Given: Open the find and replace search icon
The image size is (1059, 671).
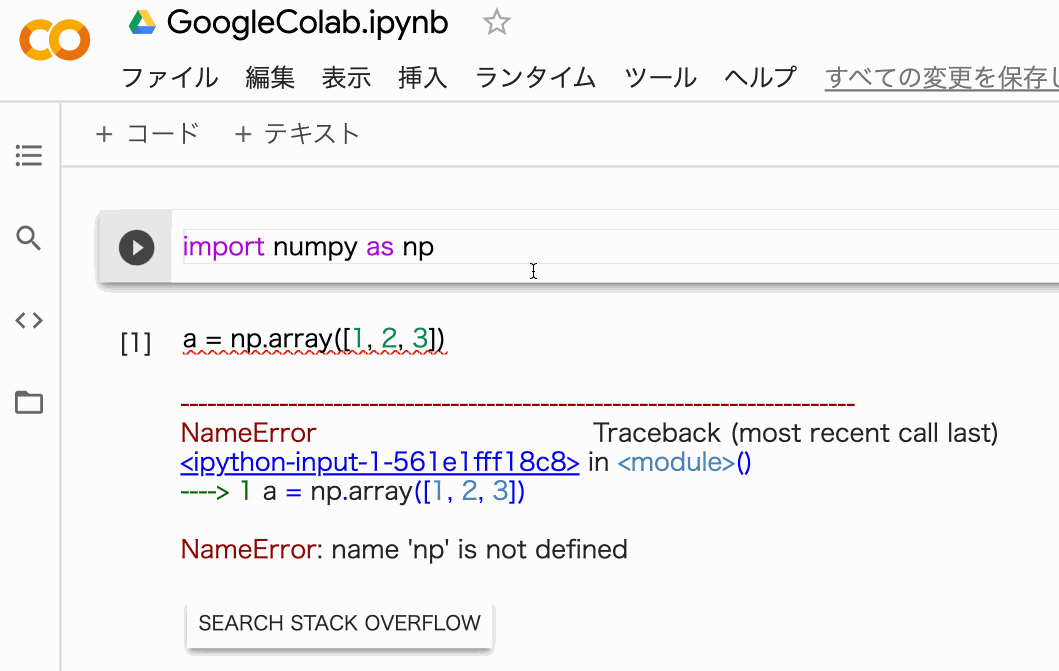Looking at the screenshot, I should (x=29, y=238).
